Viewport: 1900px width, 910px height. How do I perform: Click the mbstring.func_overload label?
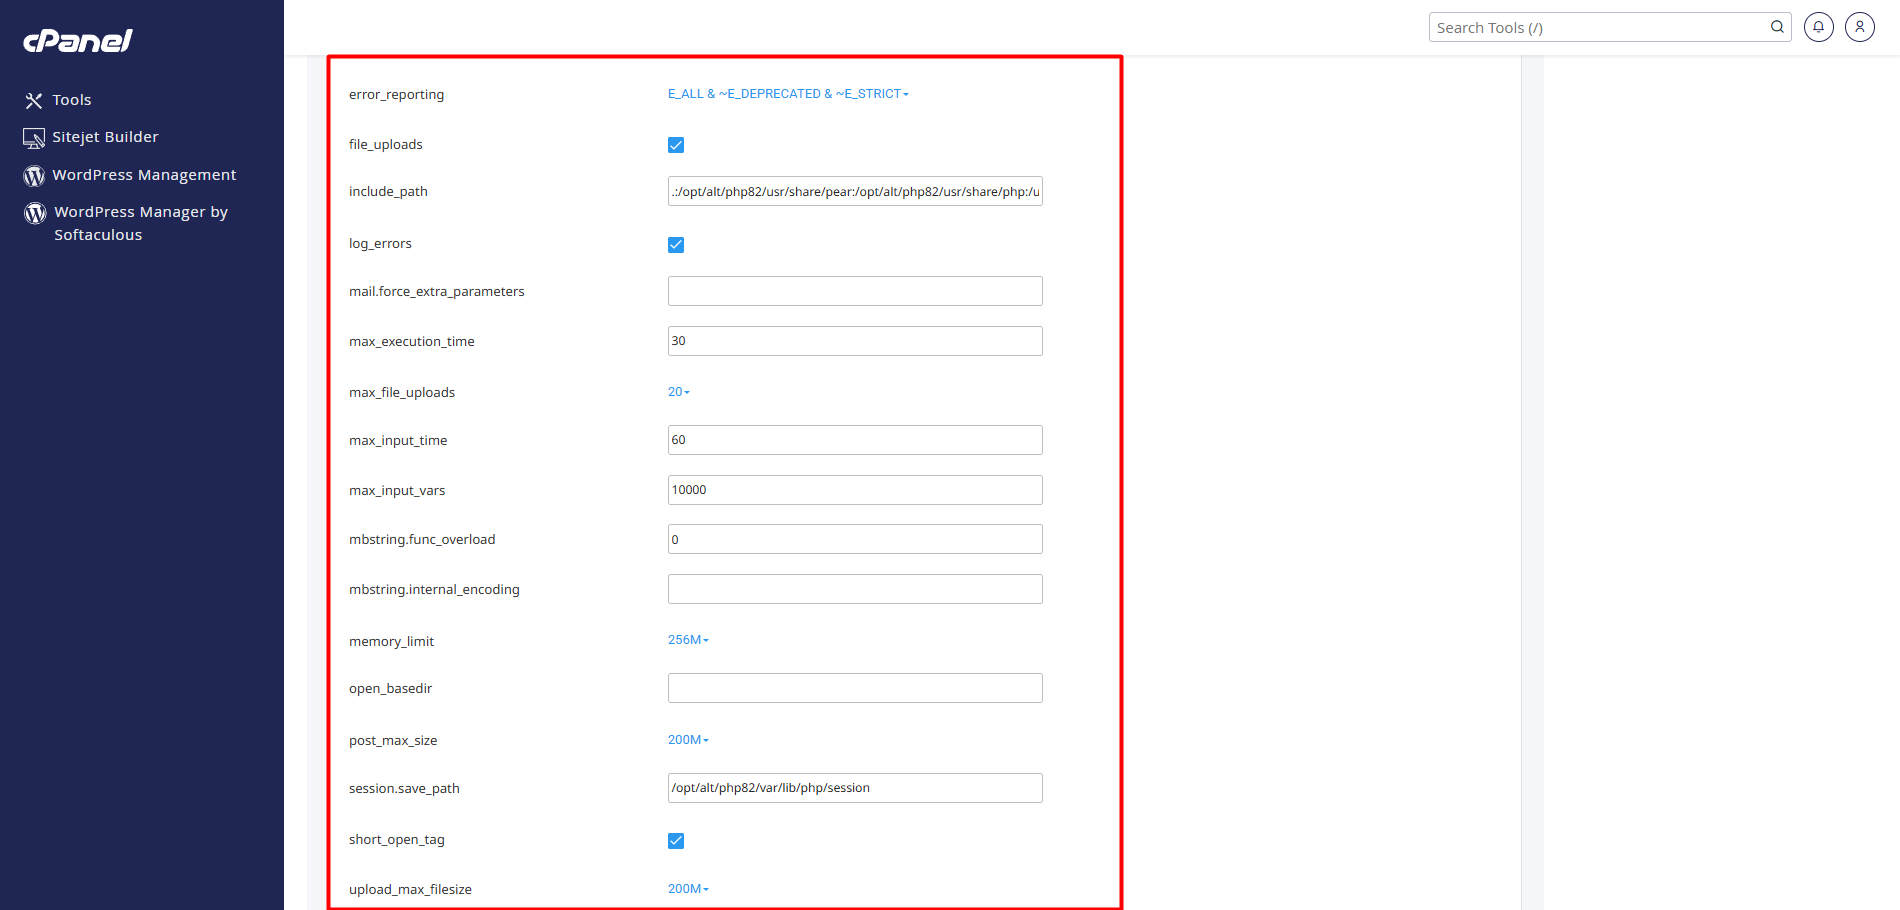[422, 540]
